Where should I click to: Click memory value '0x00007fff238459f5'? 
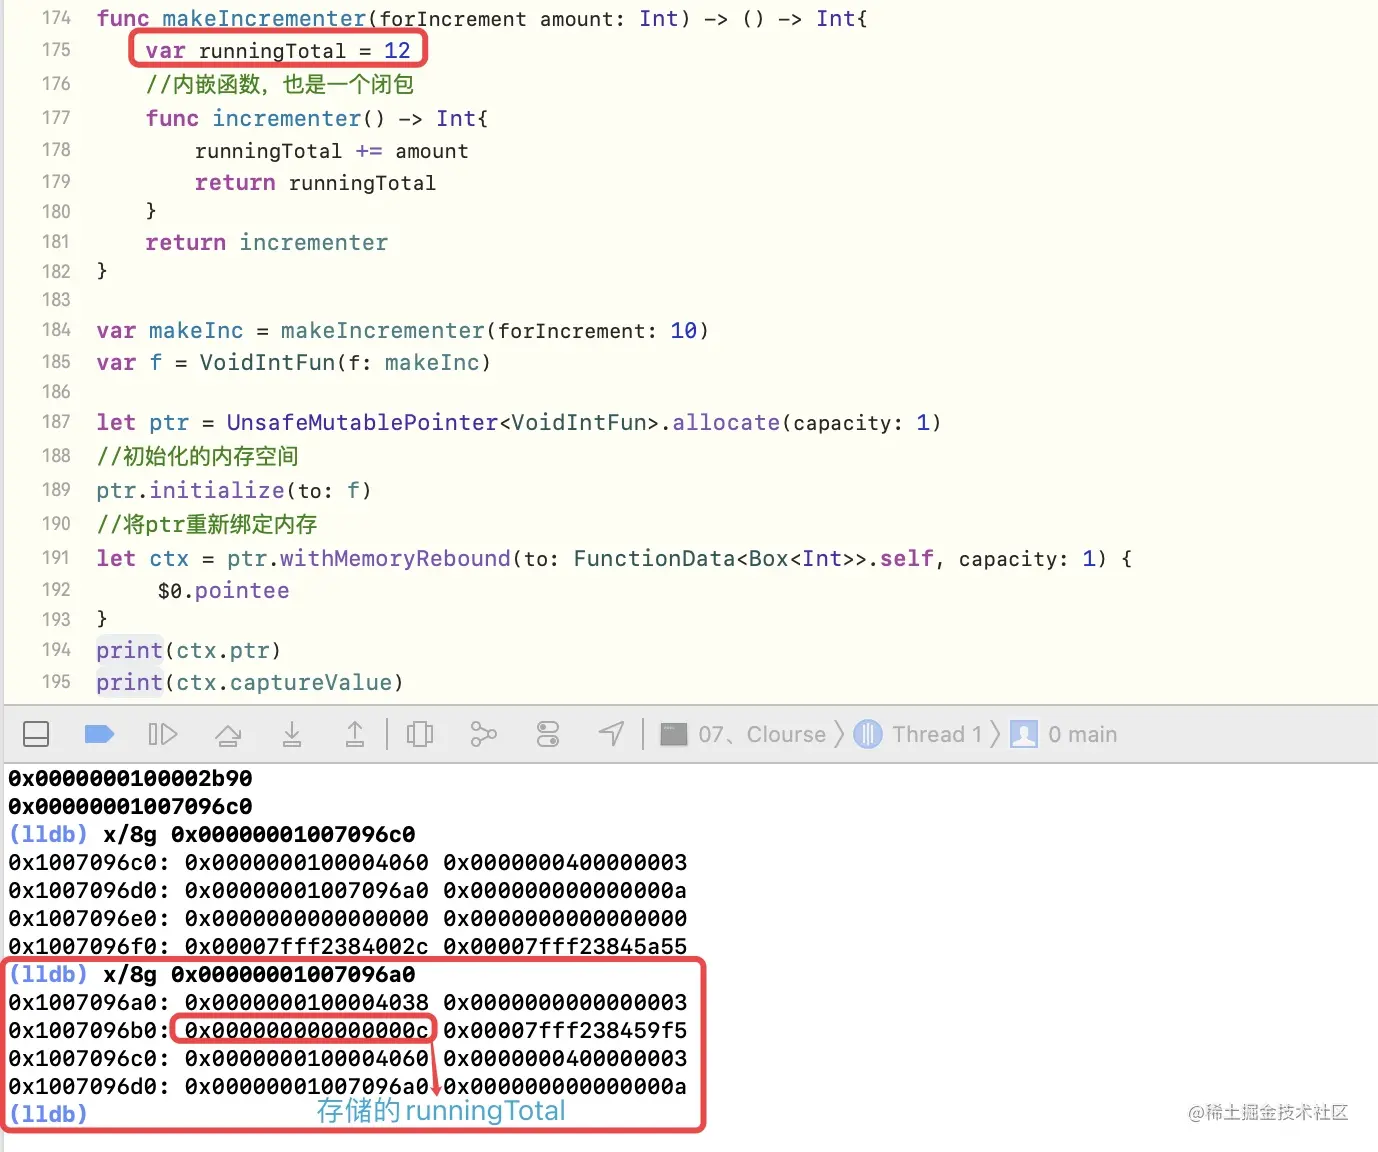click(565, 1030)
